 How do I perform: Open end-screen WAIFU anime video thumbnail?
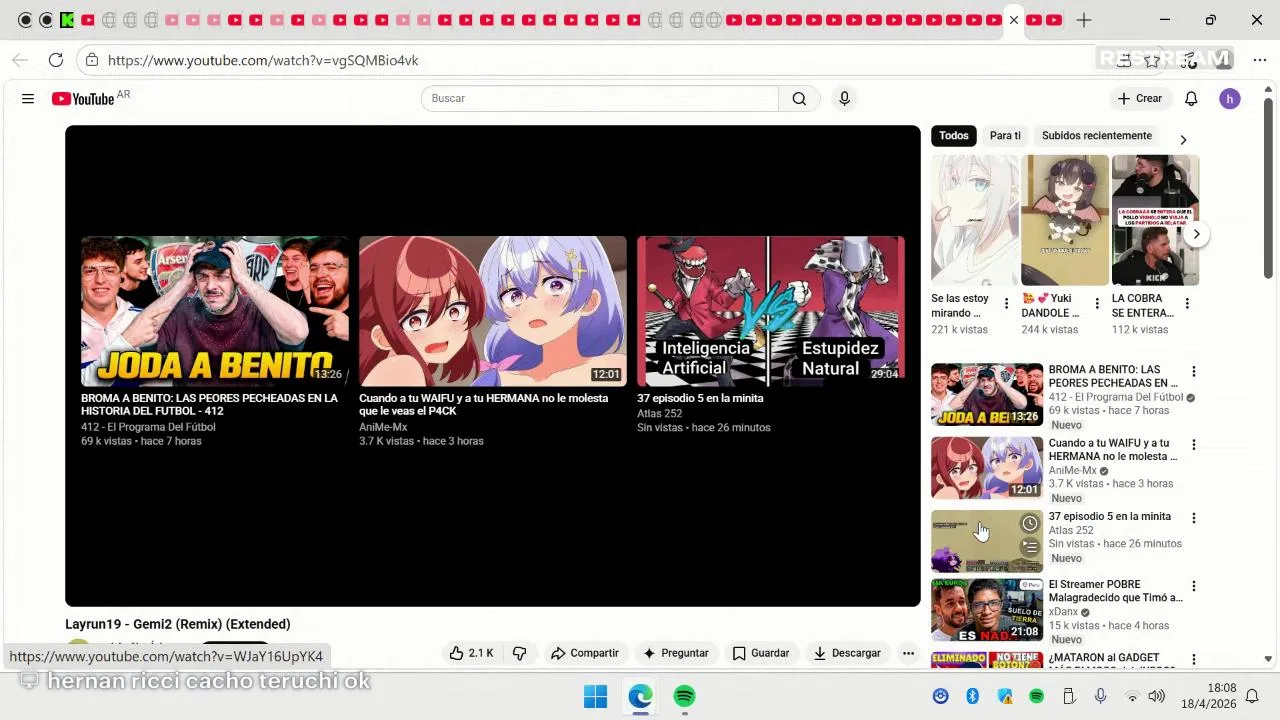[x=493, y=311]
